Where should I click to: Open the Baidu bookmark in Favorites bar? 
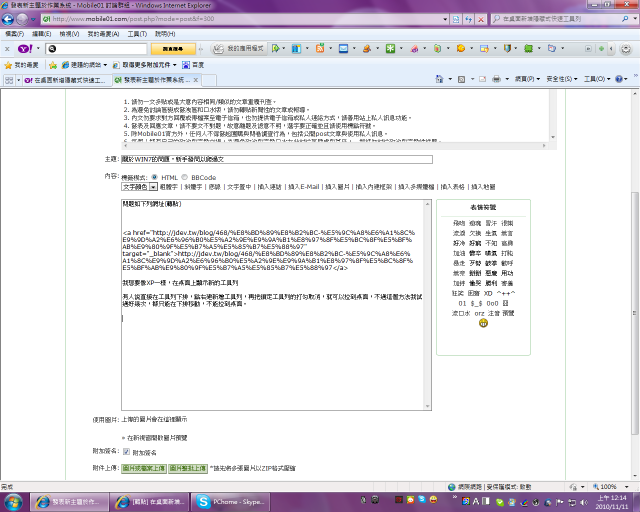coord(193,65)
